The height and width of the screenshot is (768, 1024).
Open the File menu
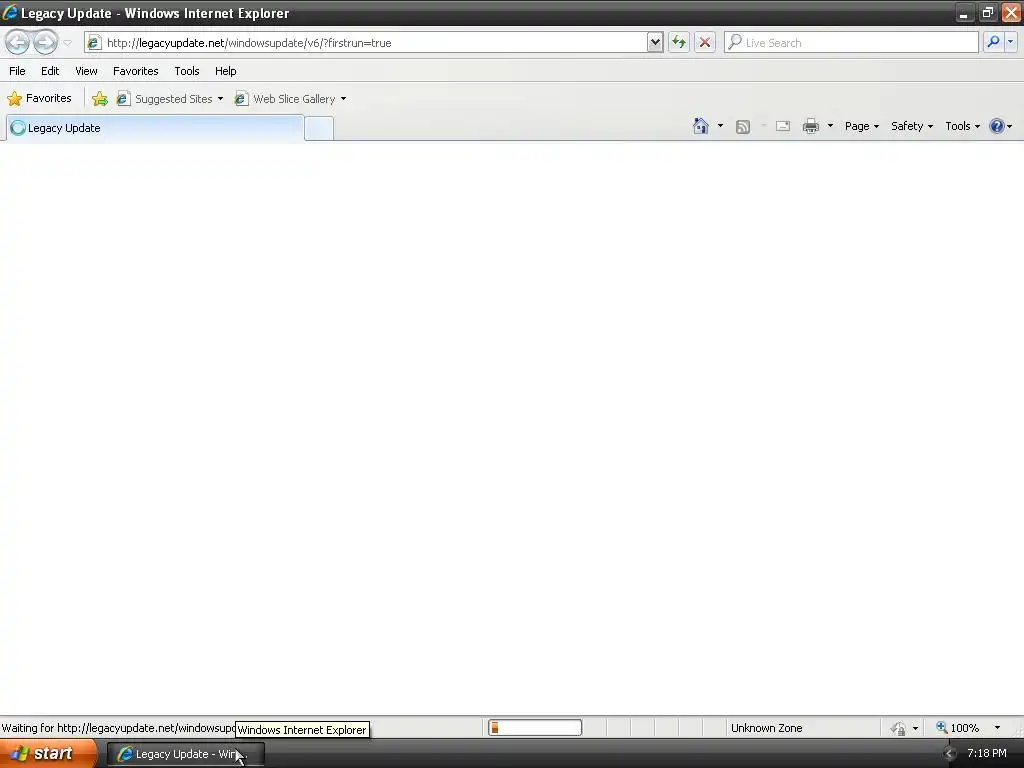(x=17, y=71)
